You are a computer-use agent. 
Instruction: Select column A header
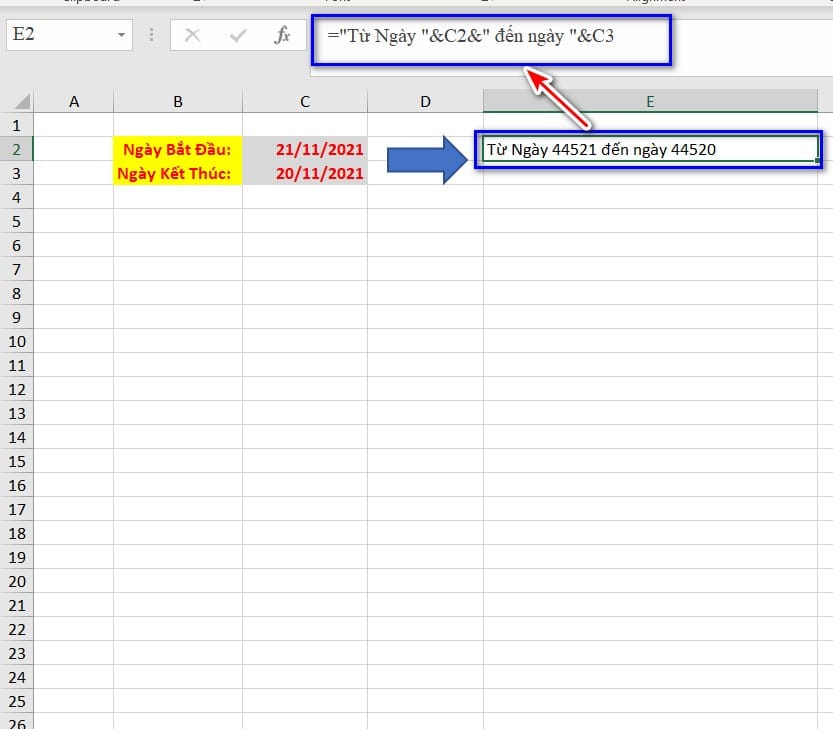click(x=74, y=101)
